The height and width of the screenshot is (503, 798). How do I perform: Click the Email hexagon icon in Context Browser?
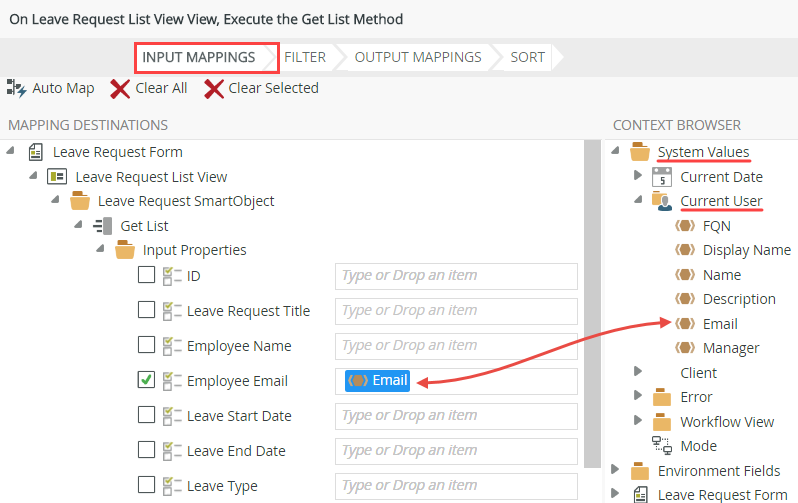(x=685, y=324)
